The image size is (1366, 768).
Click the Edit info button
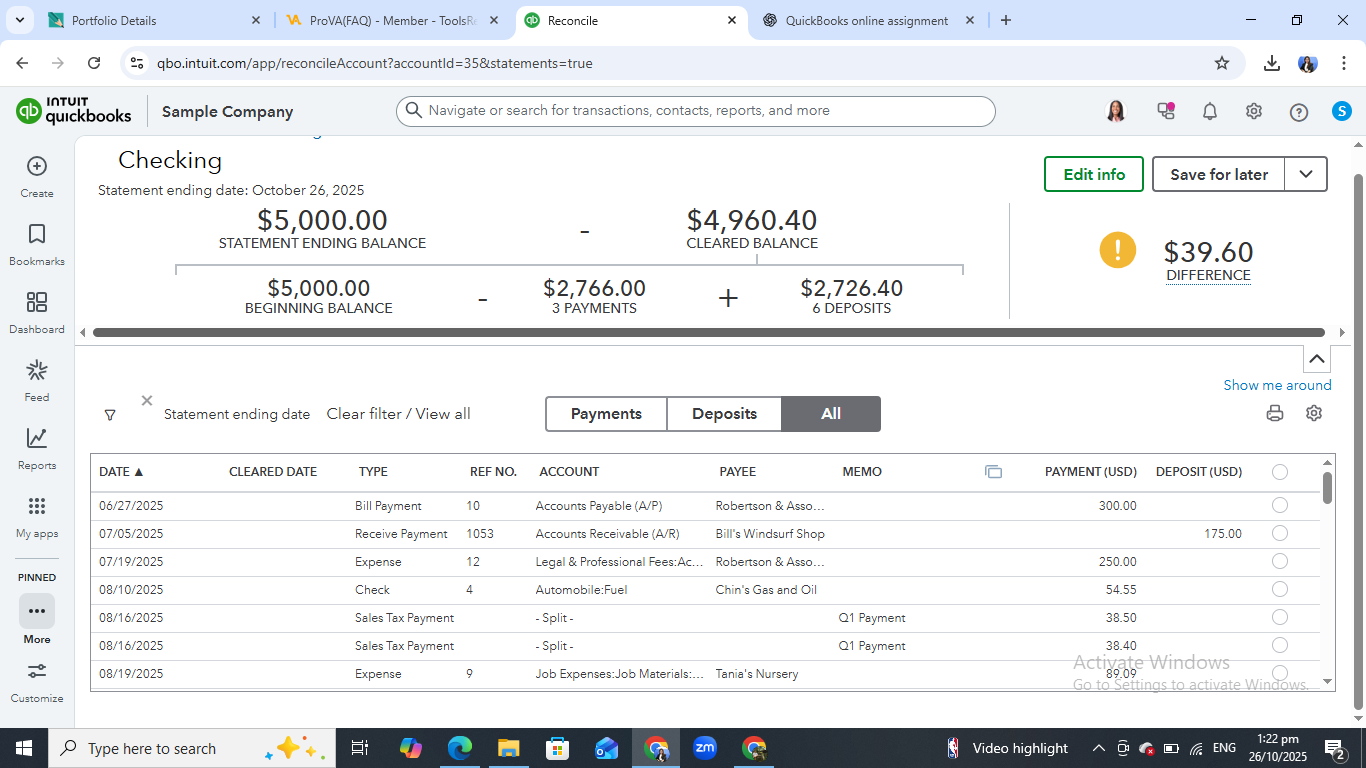(x=1094, y=174)
